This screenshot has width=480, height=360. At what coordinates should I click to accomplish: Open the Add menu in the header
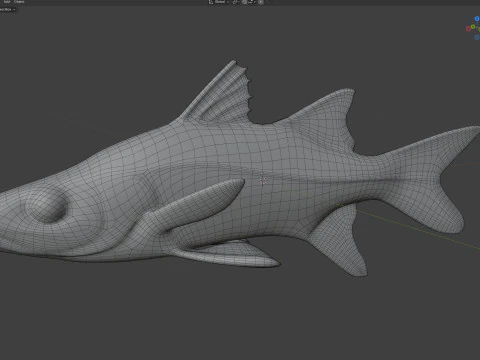[7, 2]
